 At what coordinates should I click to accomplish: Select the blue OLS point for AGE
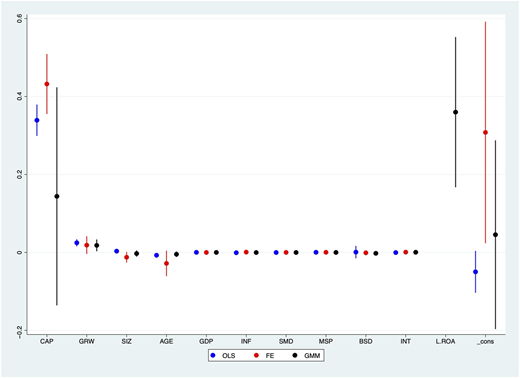[x=156, y=255]
